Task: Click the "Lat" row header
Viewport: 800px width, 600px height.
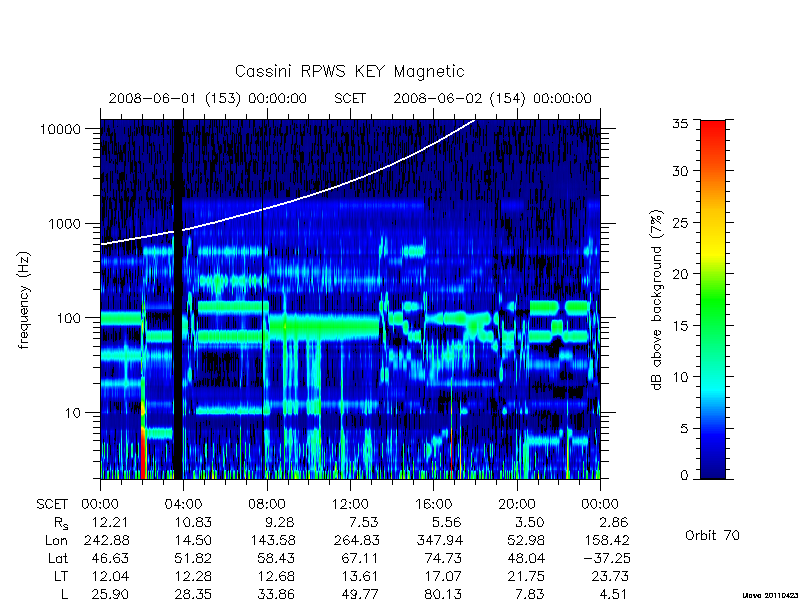Action: pos(58,559)
